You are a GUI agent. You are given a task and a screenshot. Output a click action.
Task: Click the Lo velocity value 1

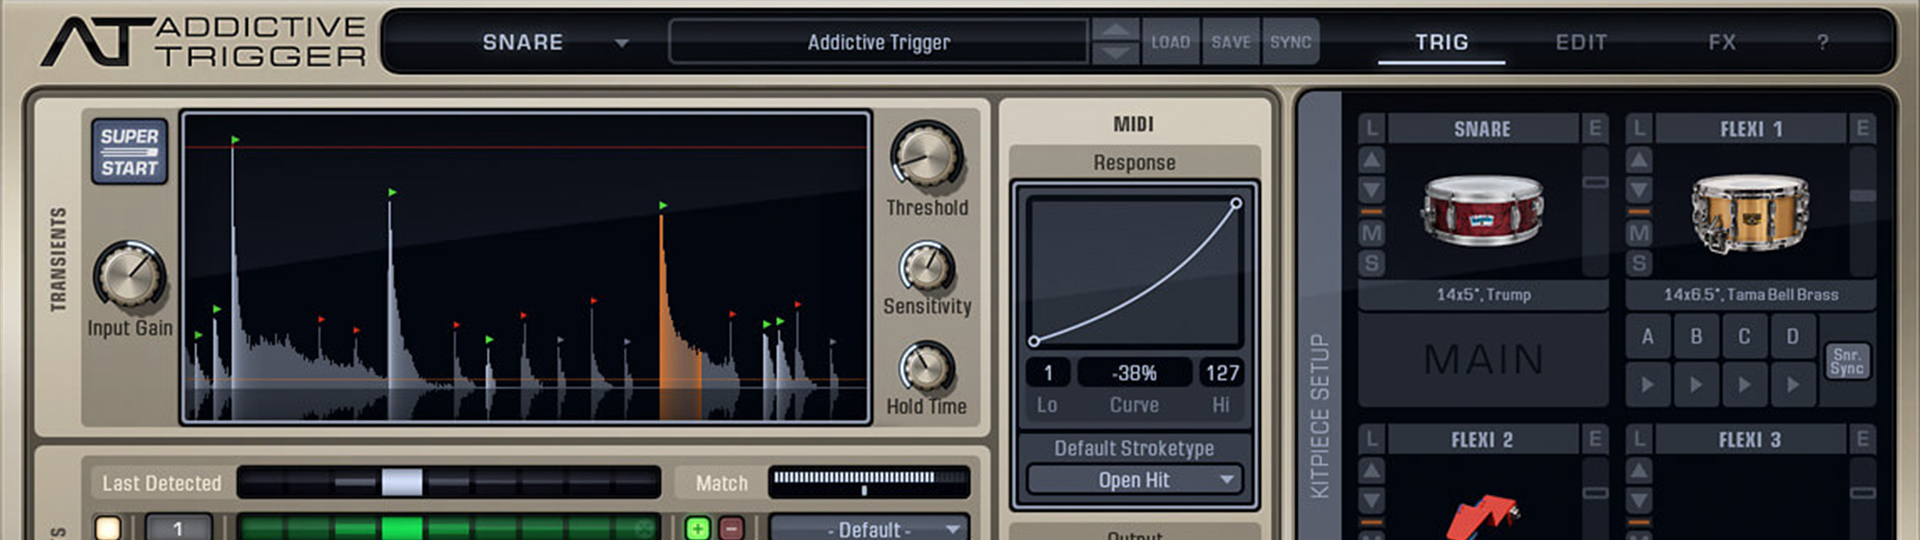1047,373
